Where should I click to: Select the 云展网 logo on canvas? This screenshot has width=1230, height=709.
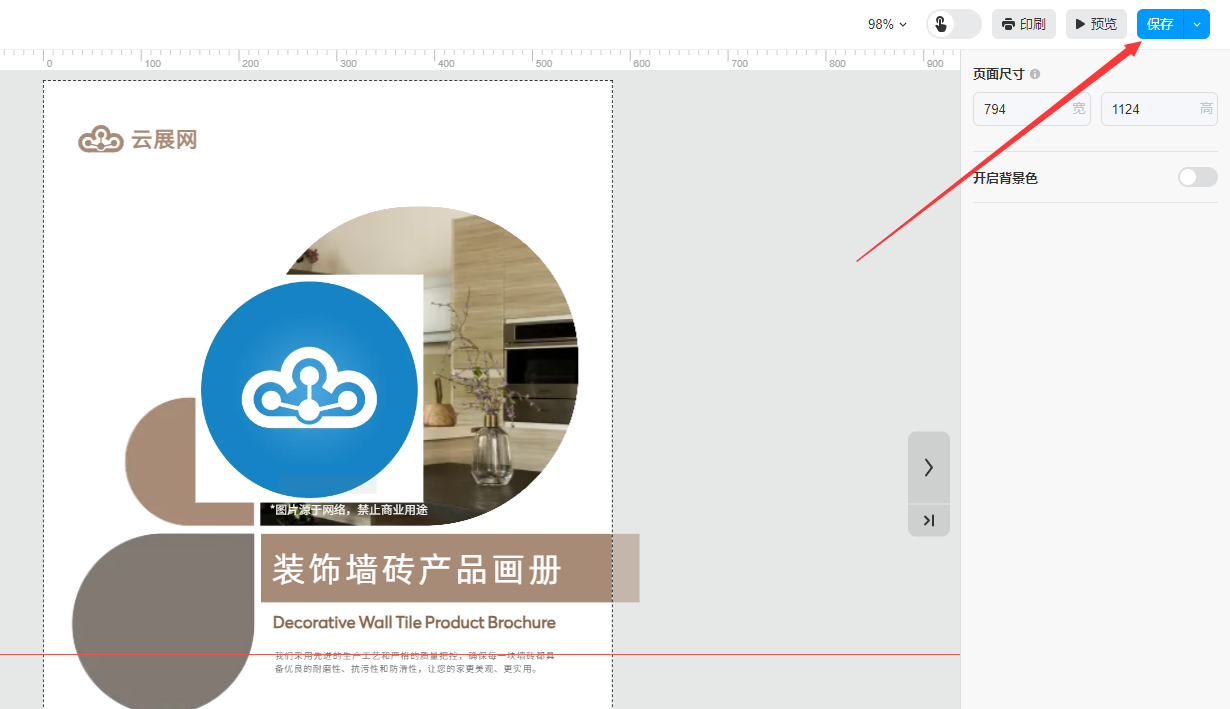pyautogui.click(x=138, y=140)
